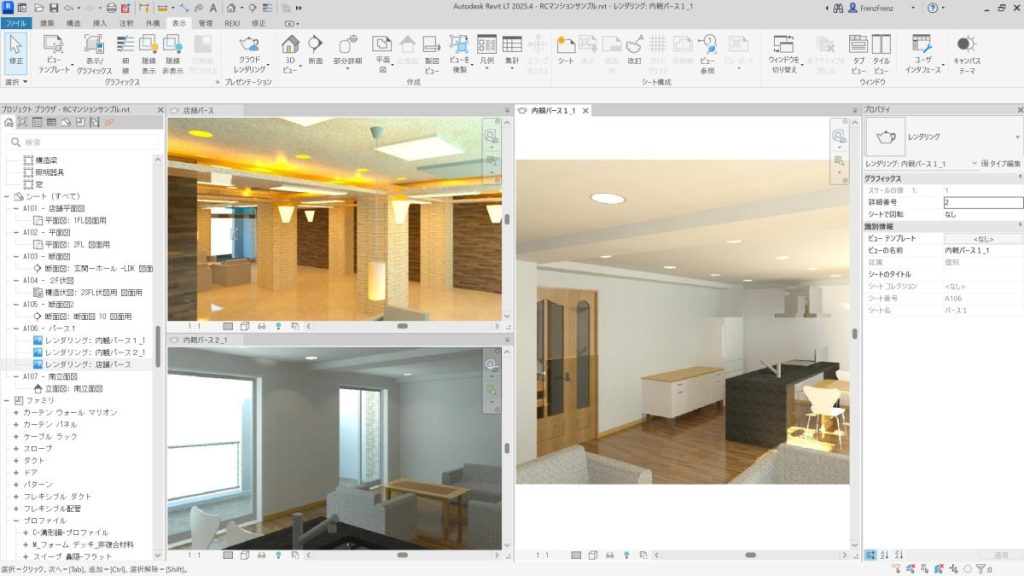
Task: Collapse the シート (すべて) tree node
Action: [6, 196]
